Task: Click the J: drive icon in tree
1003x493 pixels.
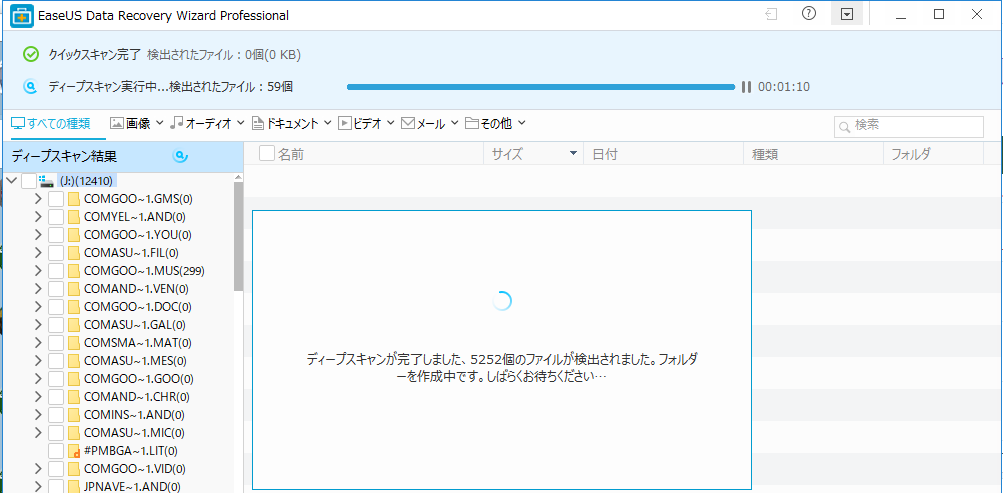Action: tap(46, 181)
